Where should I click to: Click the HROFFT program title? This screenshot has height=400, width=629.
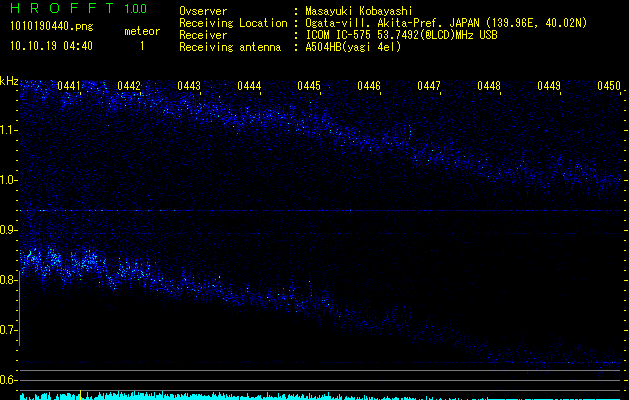[62, 9]
